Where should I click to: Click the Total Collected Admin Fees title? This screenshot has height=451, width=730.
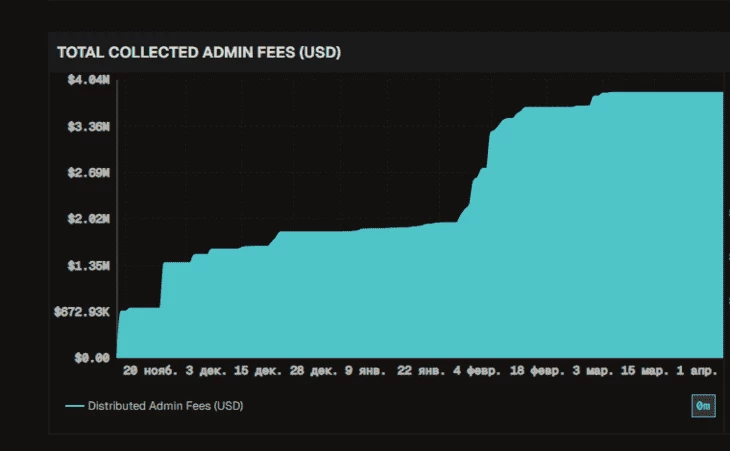click(199, 52)
